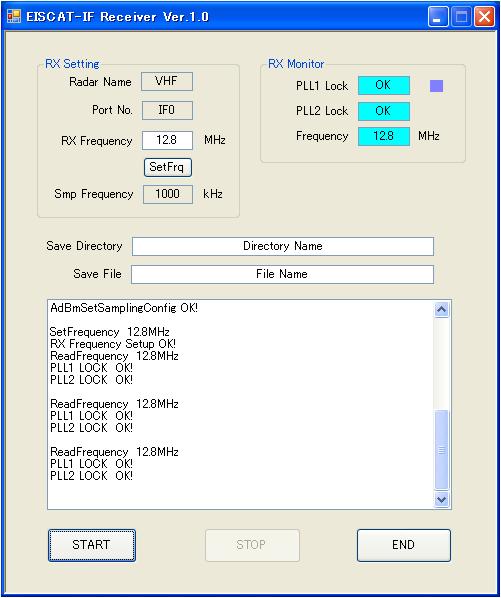Click the PLL2 Lock OK indicator

tap(384, 111)
